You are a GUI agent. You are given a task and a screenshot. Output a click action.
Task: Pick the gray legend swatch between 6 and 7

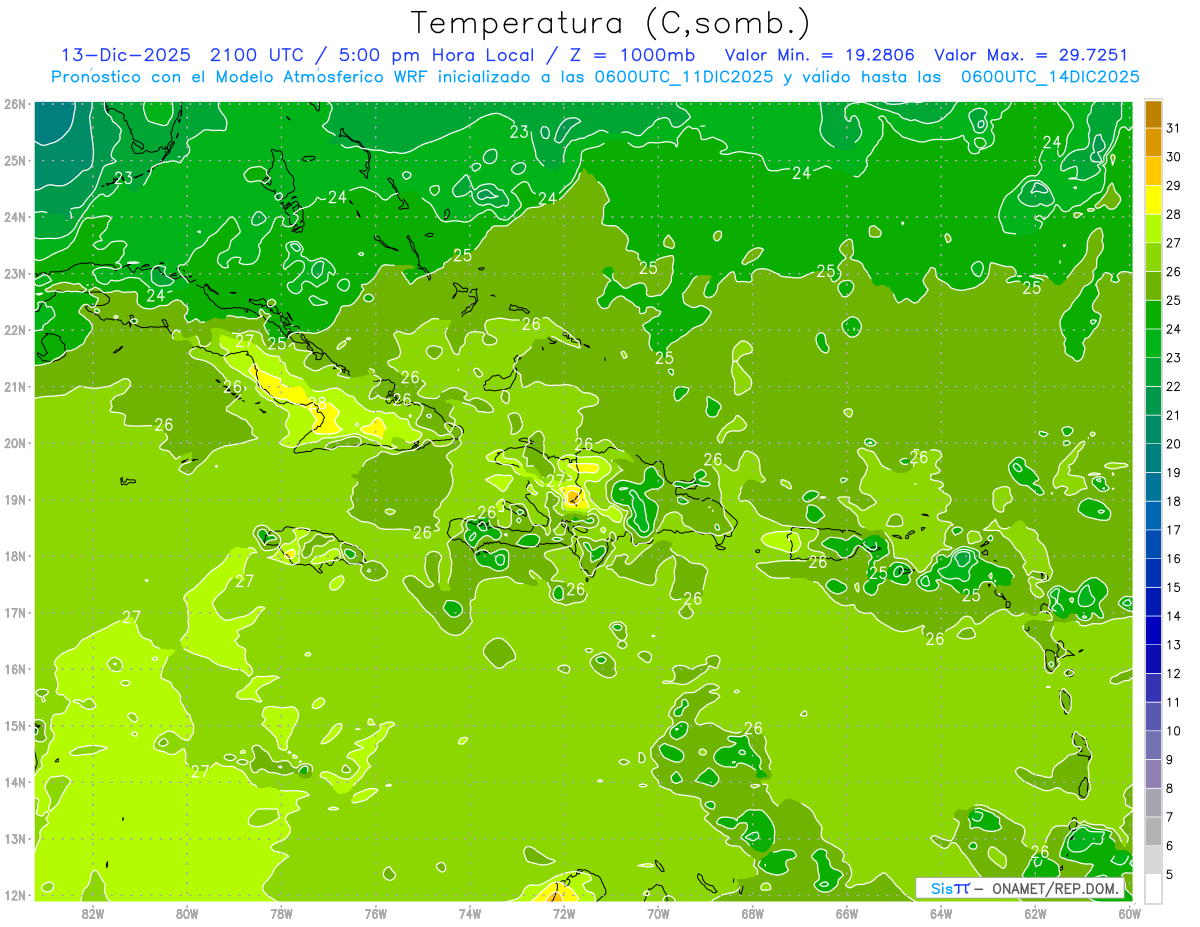click(x=1153, y=831)
